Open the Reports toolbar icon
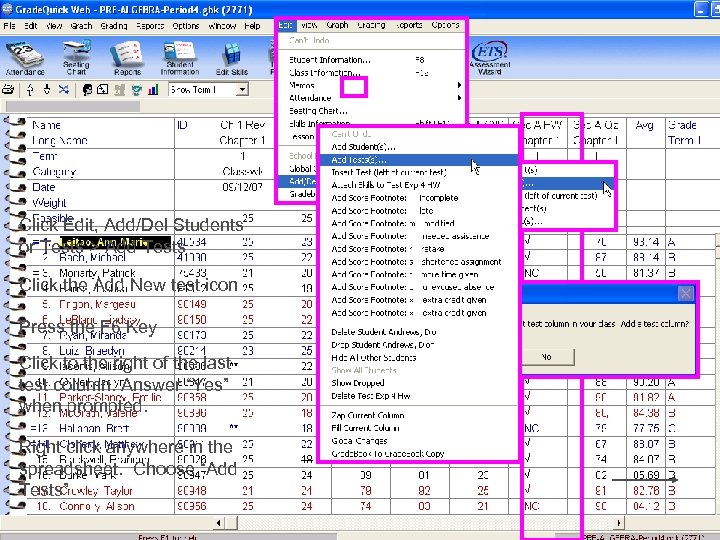 click(x=127, y=58)
